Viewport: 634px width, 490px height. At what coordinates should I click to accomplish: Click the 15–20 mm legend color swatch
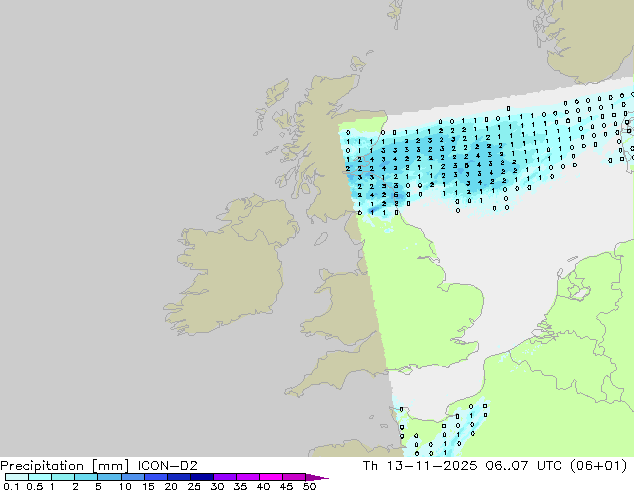tap(156, 477)
